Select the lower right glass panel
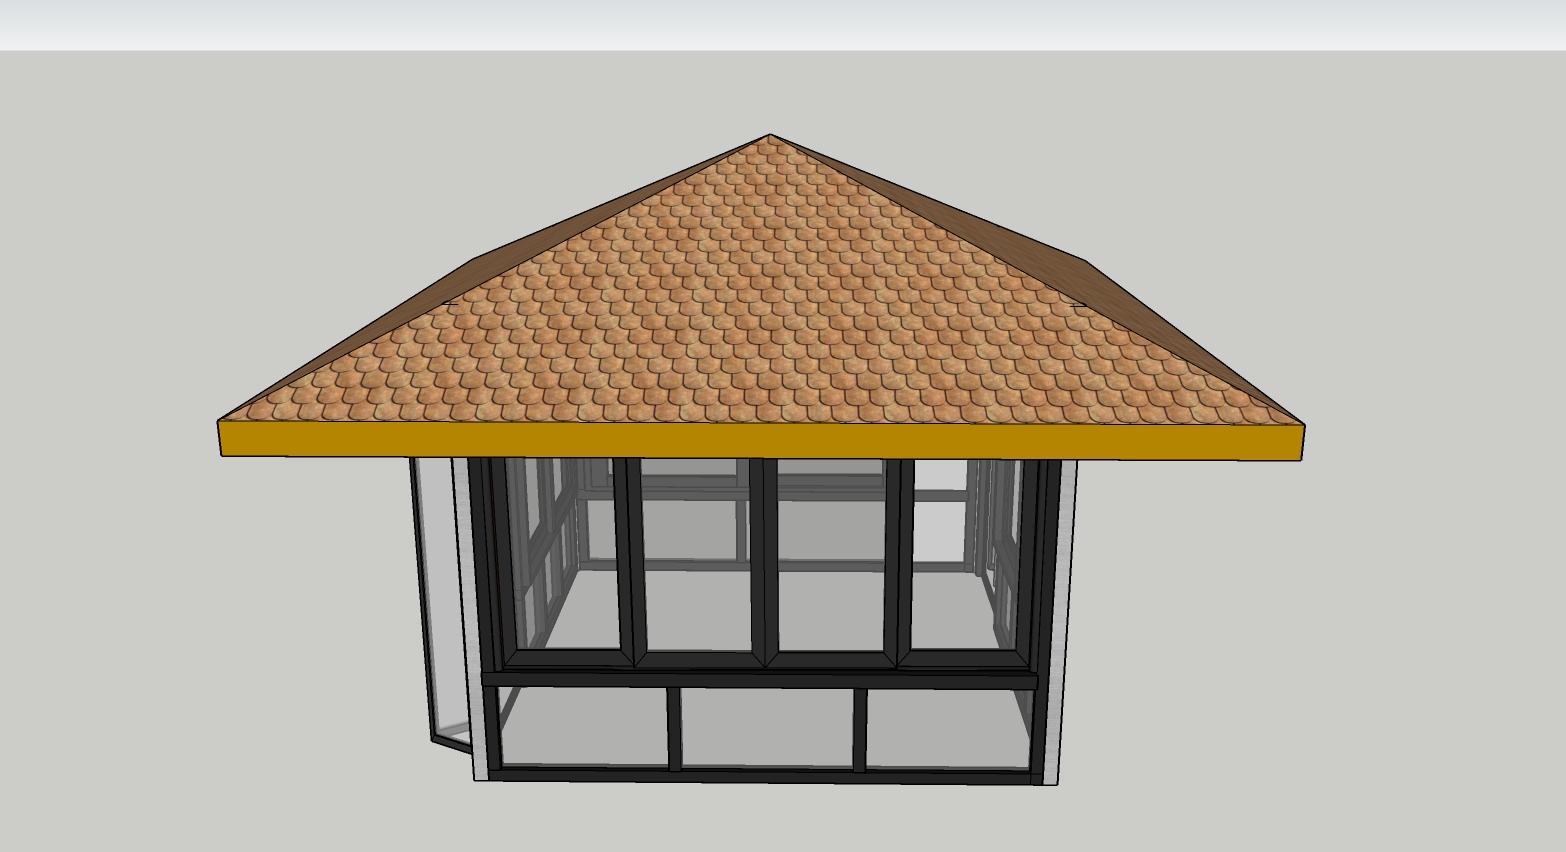1566x852 pixels. [x=946, y=728]
